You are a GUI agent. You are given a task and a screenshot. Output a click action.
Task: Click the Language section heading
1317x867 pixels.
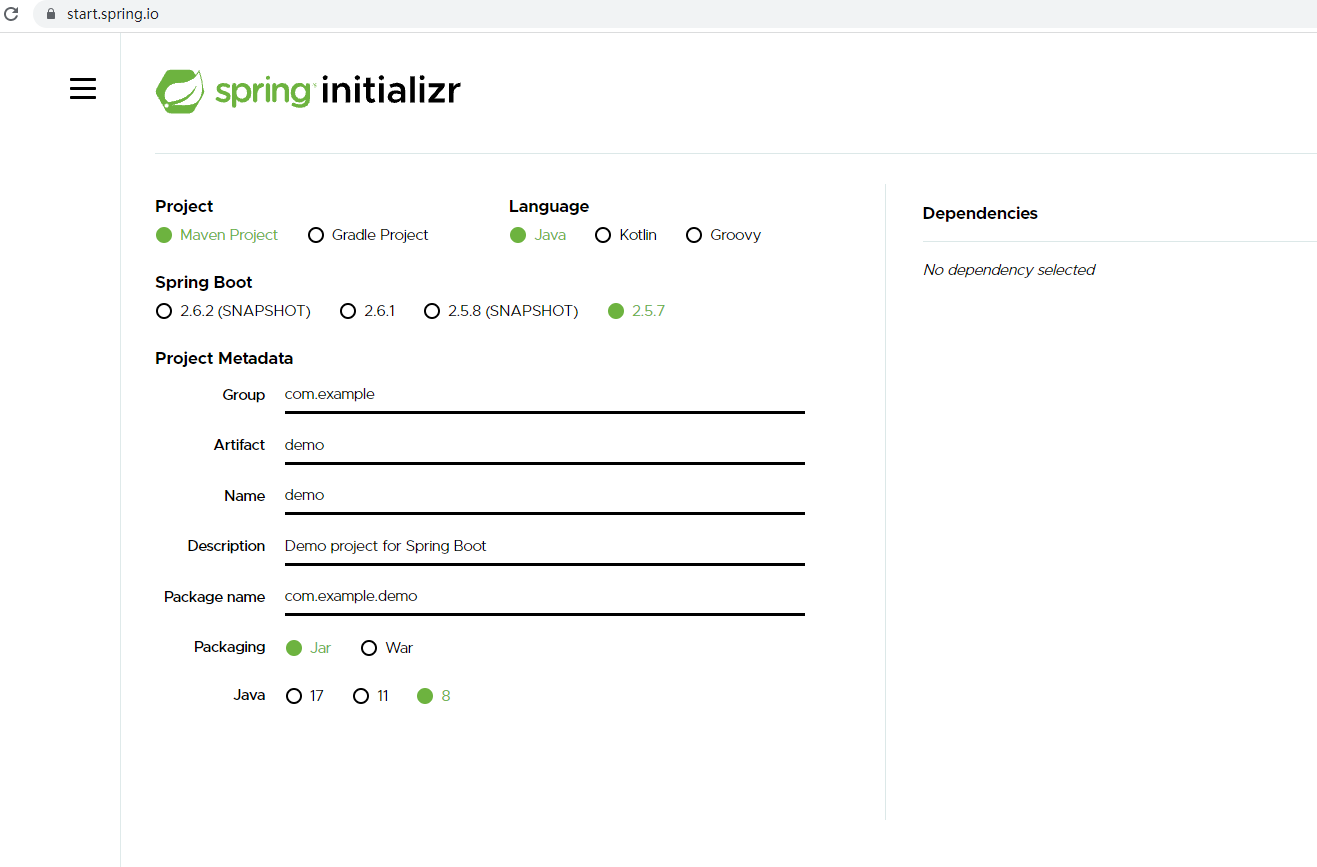click(x=549, y=206)
